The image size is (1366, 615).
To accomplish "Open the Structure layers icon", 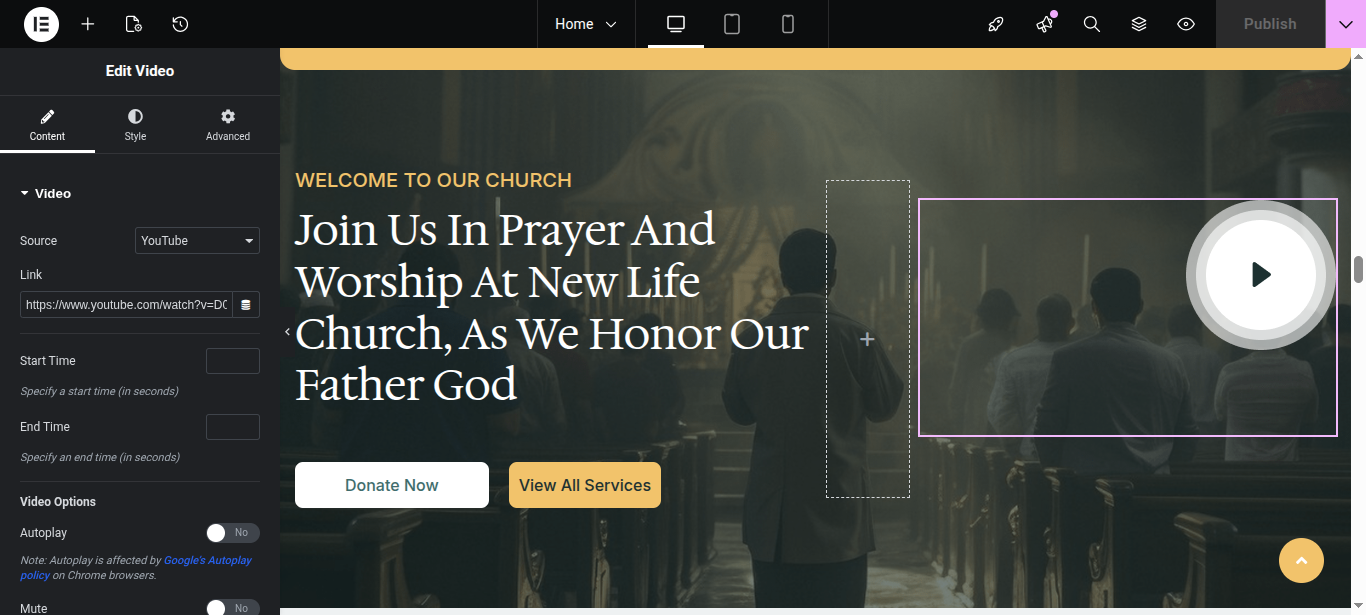I will click(1139, 24).
